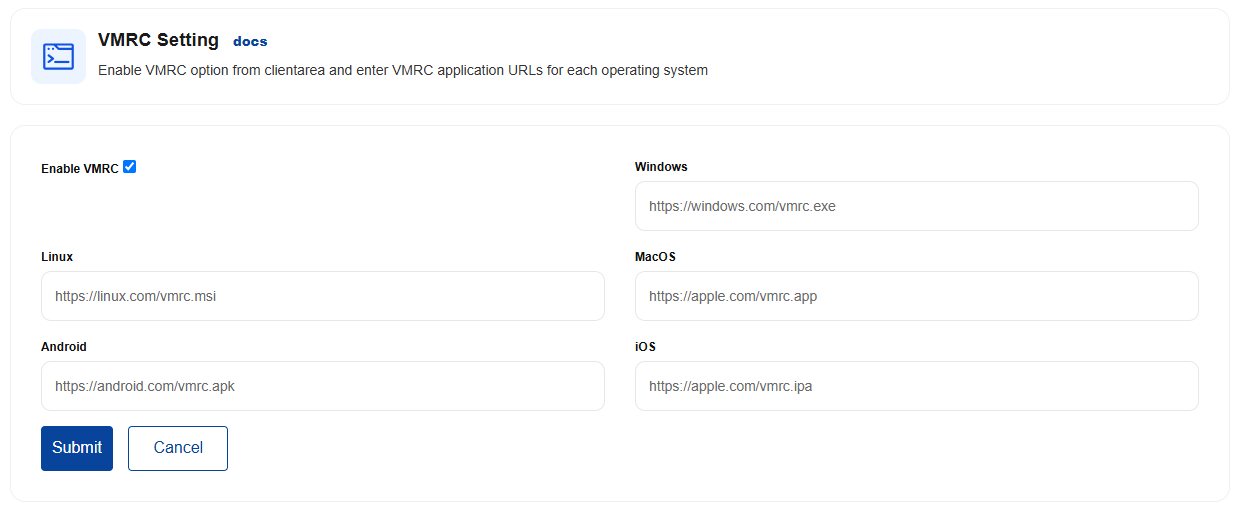This screenshot has width=1241, height=518.
Task: Click the Linux field label
Action: (x=57, y=257)
